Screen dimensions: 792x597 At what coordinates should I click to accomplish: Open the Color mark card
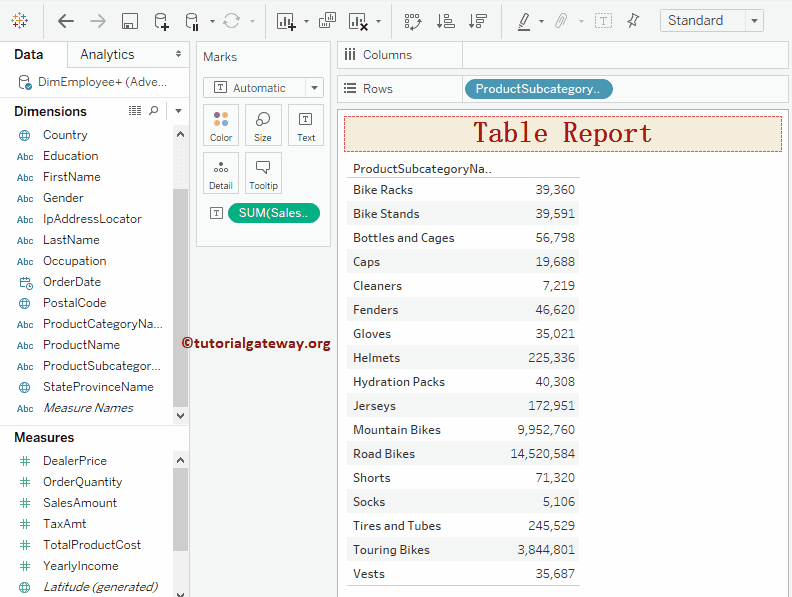221,126
